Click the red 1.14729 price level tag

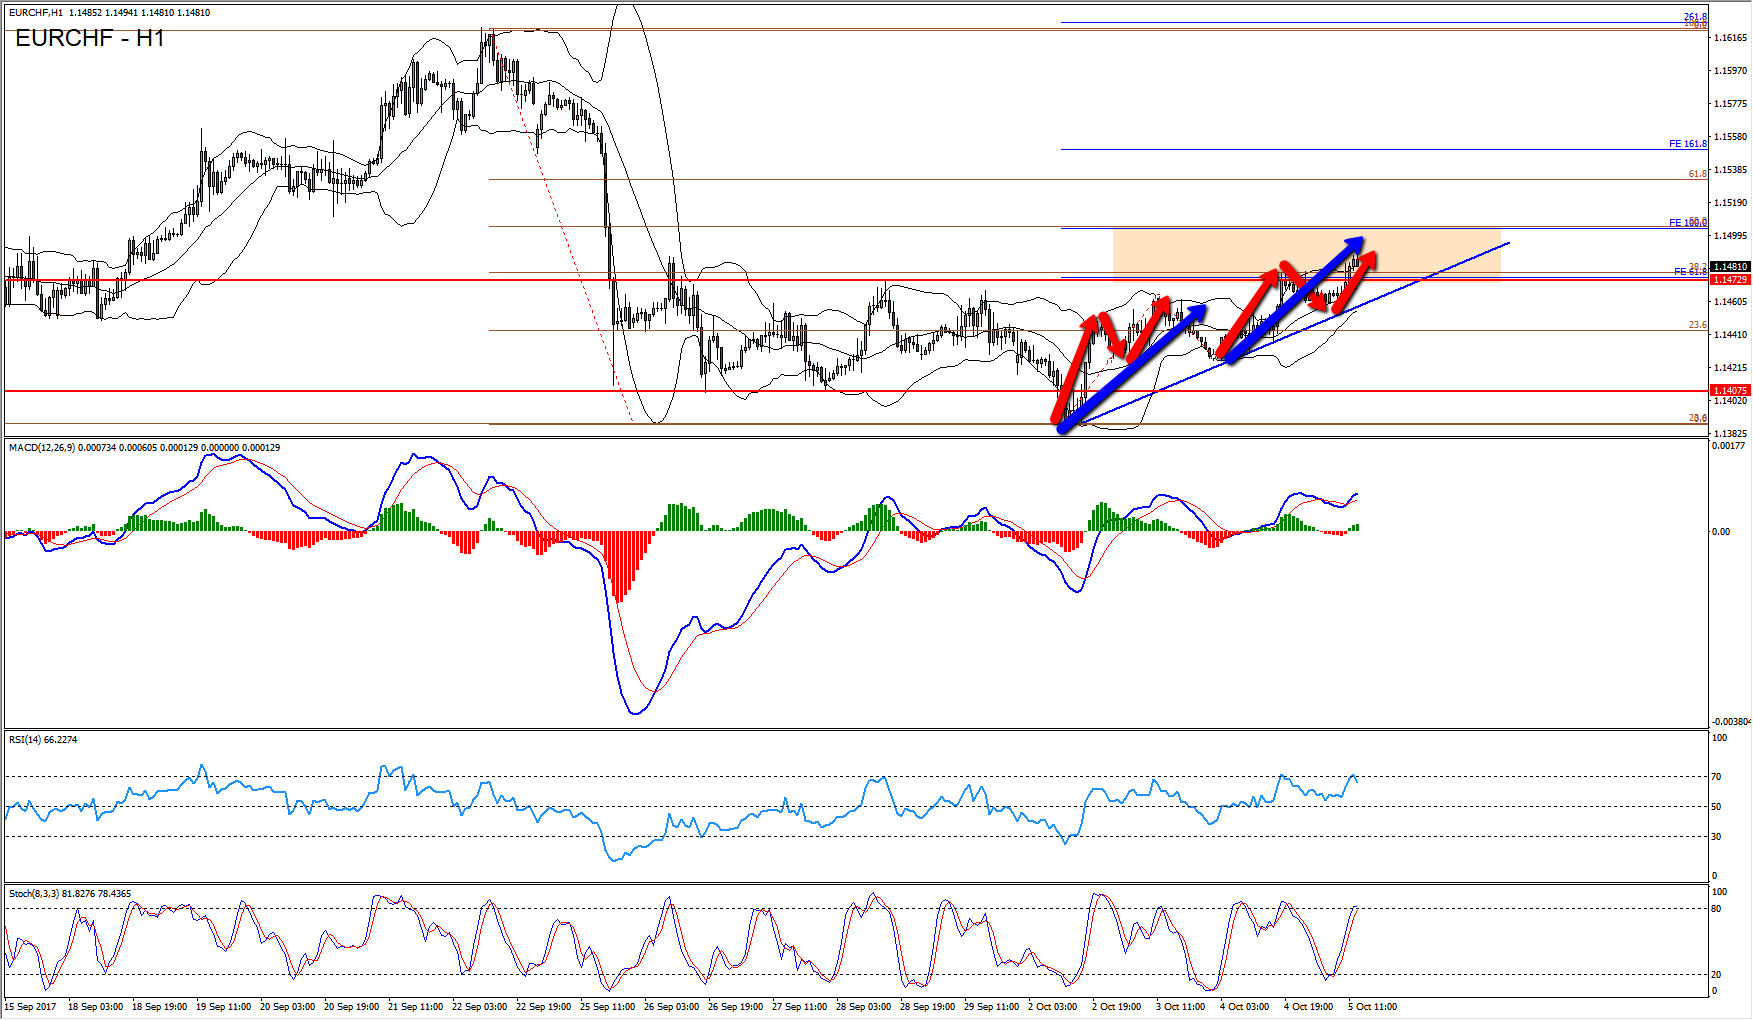pos(1729,280)
